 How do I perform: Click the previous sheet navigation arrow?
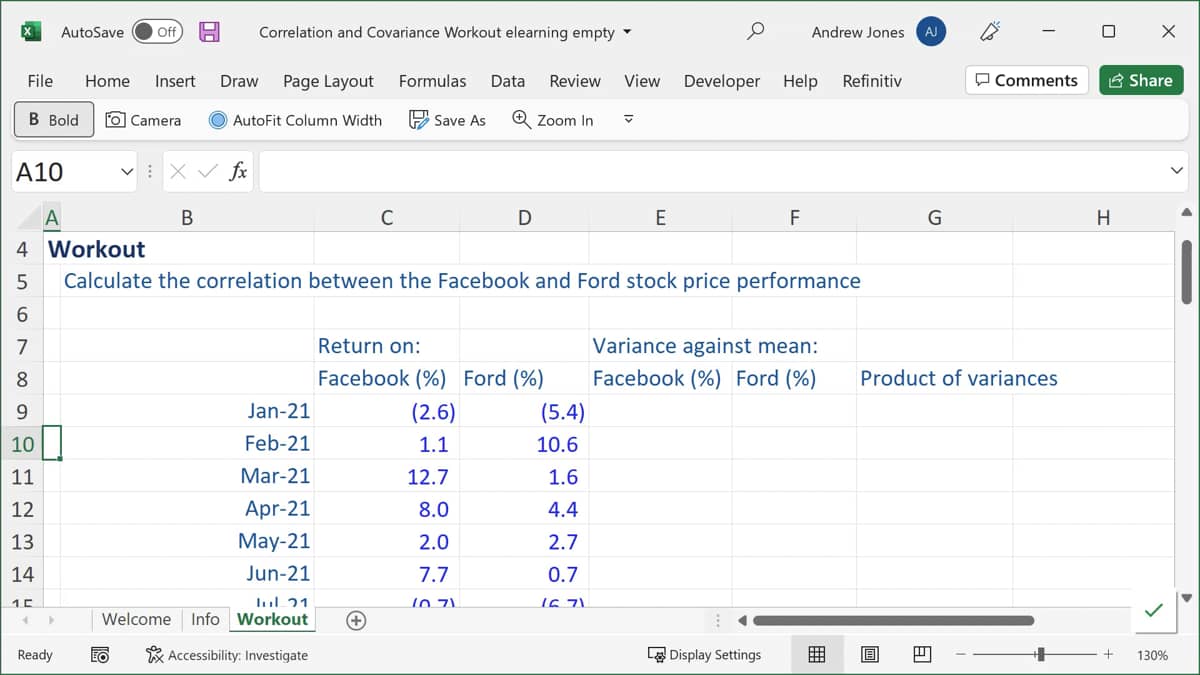24,620
